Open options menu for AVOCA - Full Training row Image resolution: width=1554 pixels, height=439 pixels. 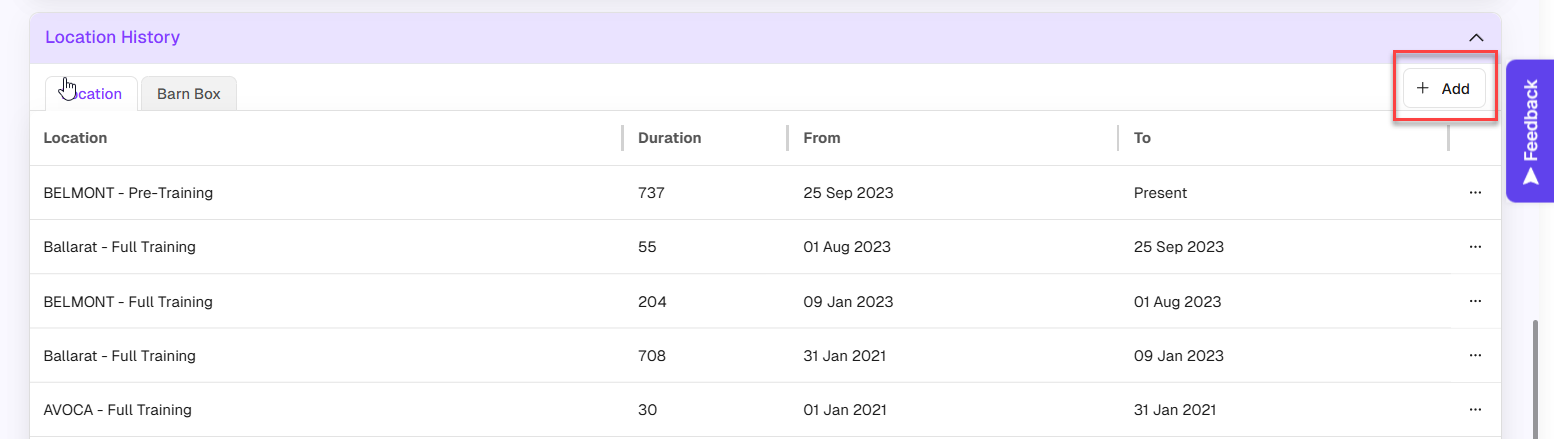point(1475,409)
